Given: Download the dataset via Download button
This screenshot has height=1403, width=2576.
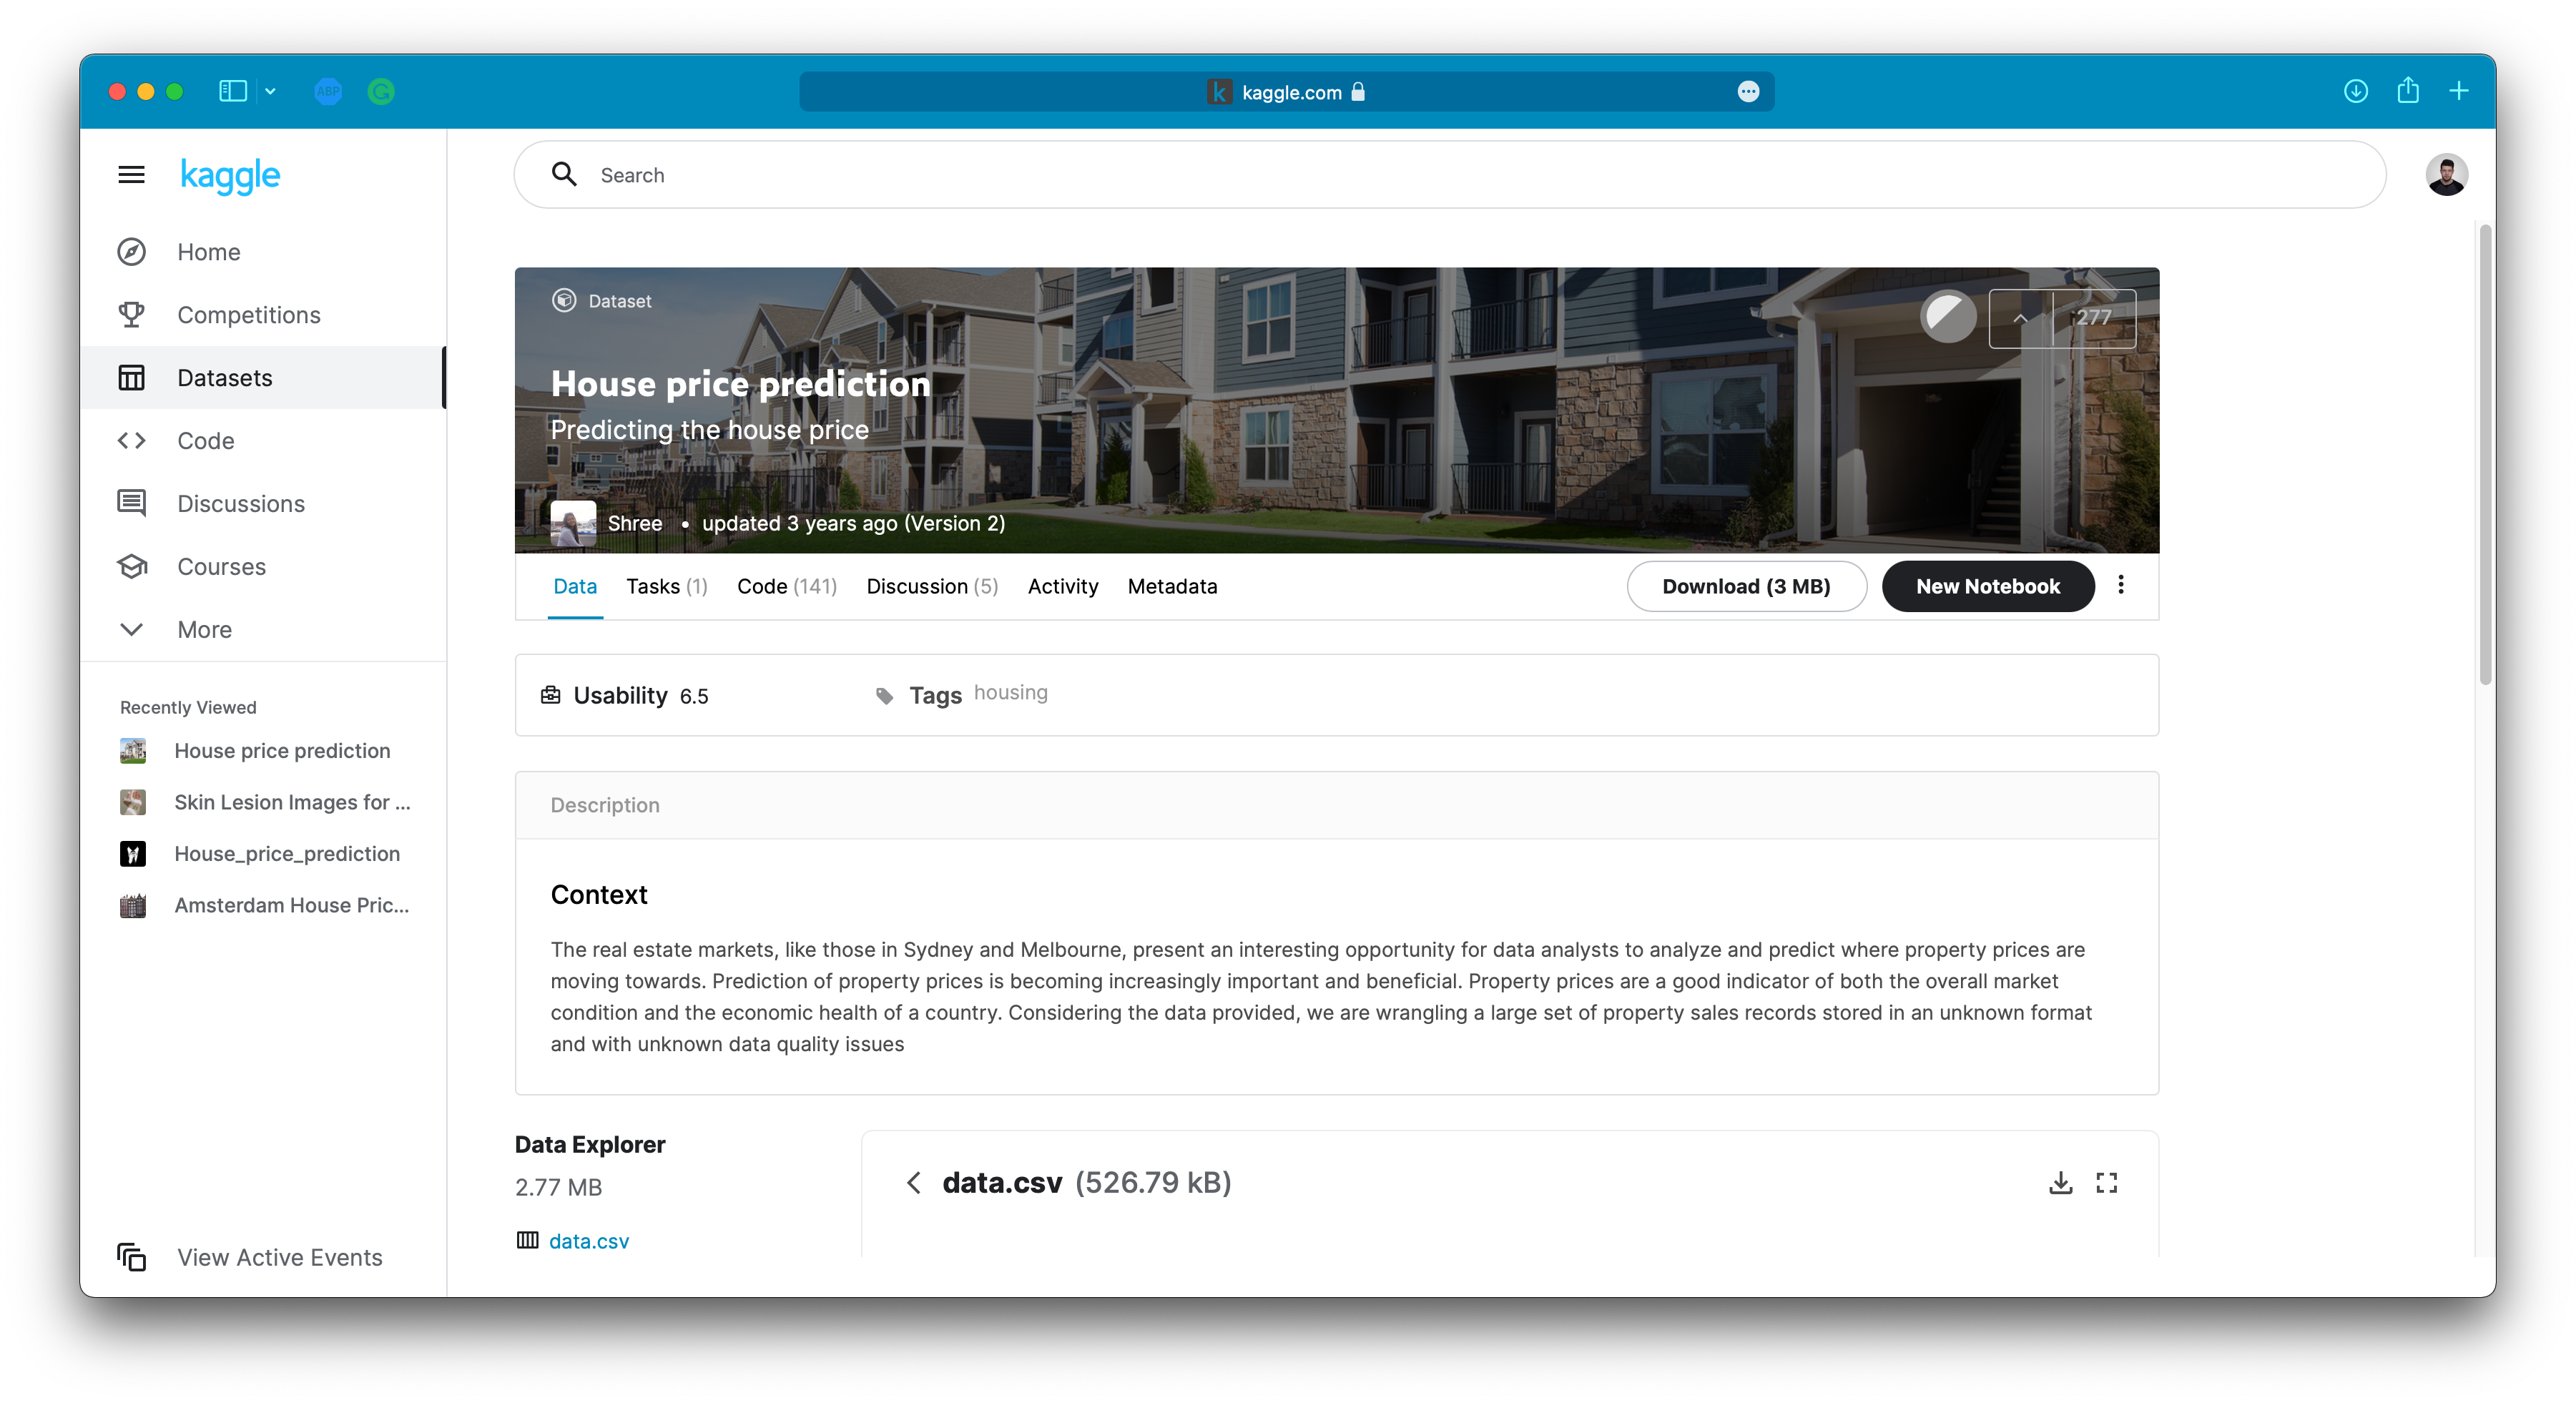Looking at the screenshot, I should tap(1745, 586).
